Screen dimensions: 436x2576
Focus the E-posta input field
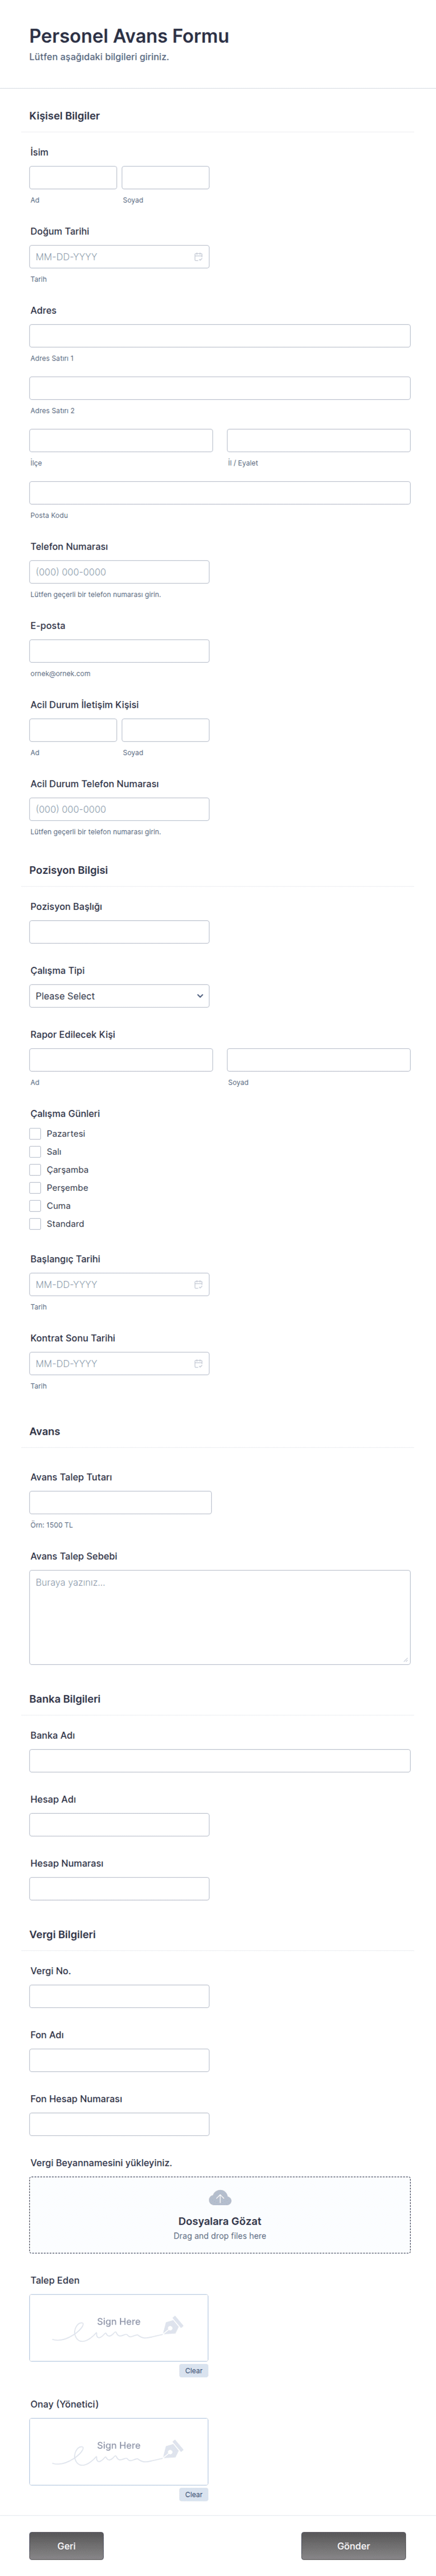coord(119,651)
